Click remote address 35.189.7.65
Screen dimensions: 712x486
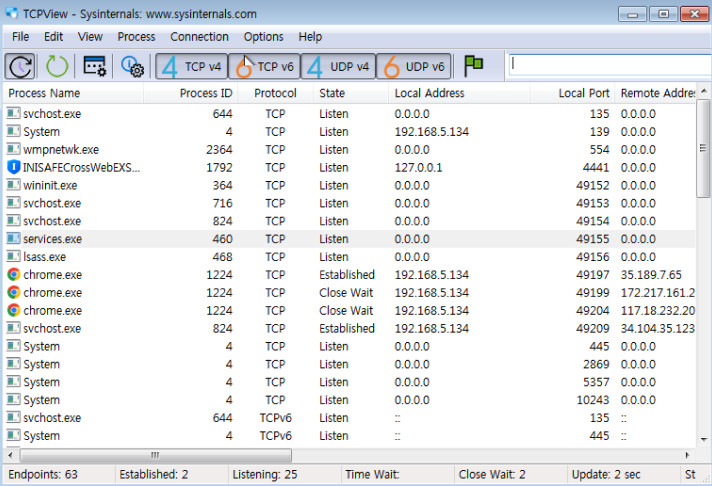(651, 275)
